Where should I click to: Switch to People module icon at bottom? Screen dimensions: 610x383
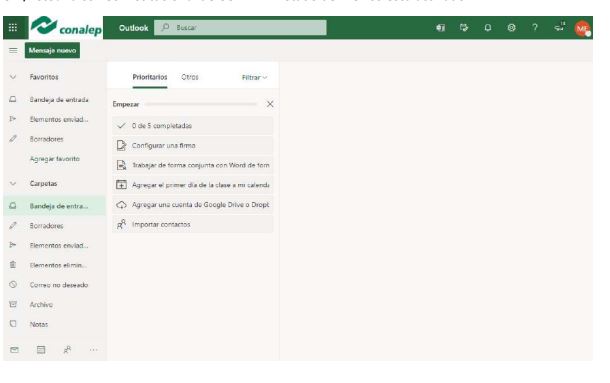[x=67, y=350]
